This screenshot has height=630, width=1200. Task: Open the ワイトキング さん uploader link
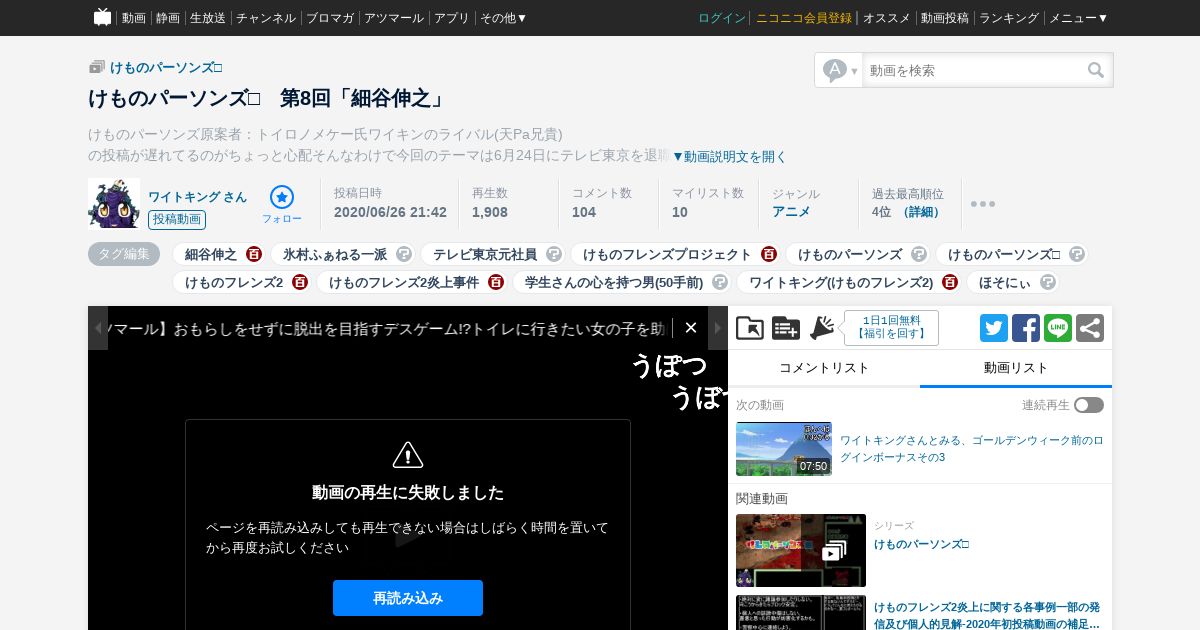click(197, 196)
